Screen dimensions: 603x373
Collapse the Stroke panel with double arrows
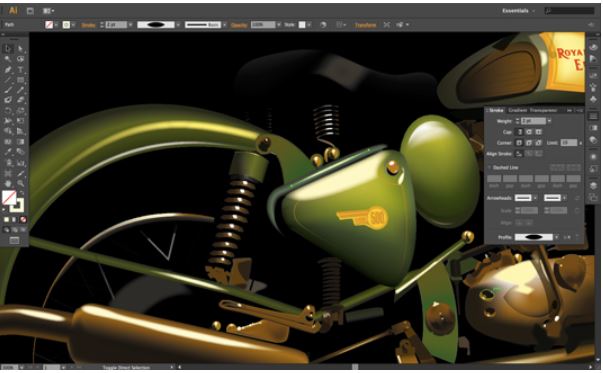click(569, 110)
